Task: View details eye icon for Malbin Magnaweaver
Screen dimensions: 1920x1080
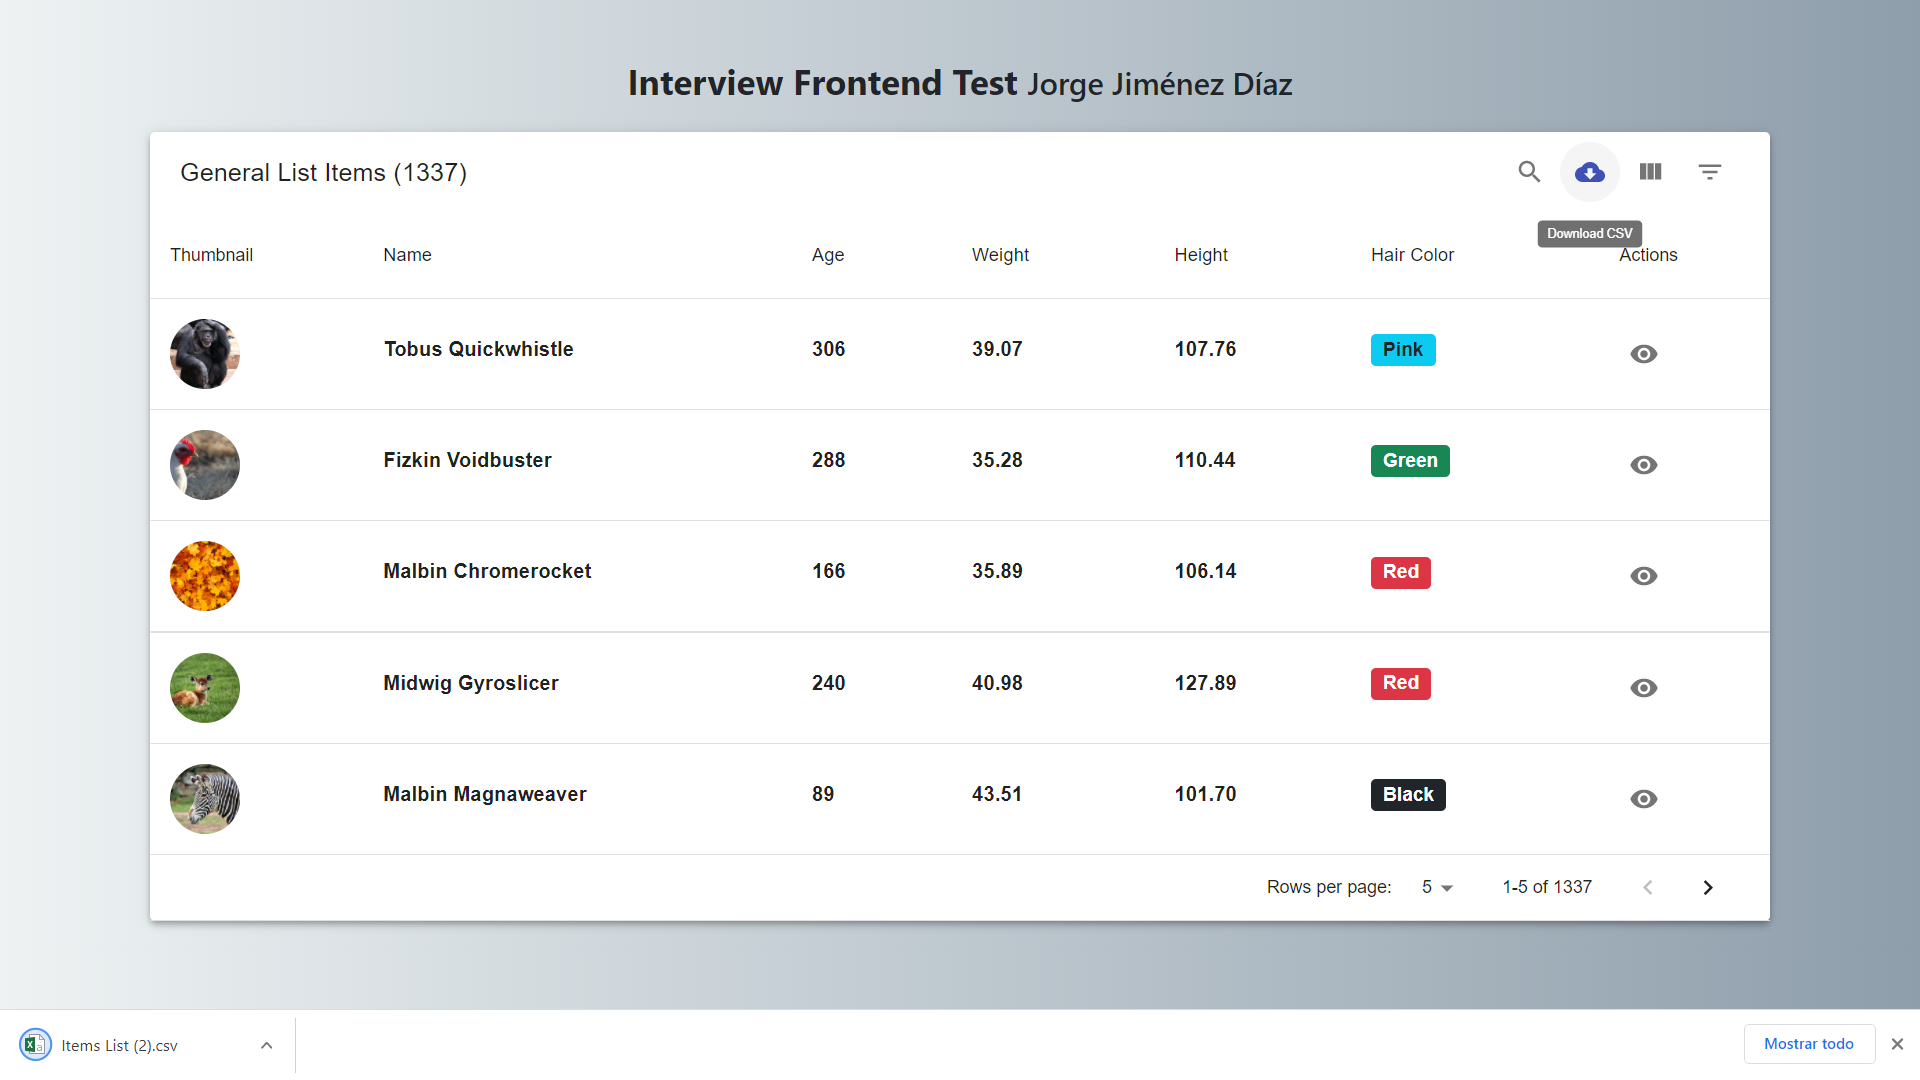Action: click(1643, 799)
